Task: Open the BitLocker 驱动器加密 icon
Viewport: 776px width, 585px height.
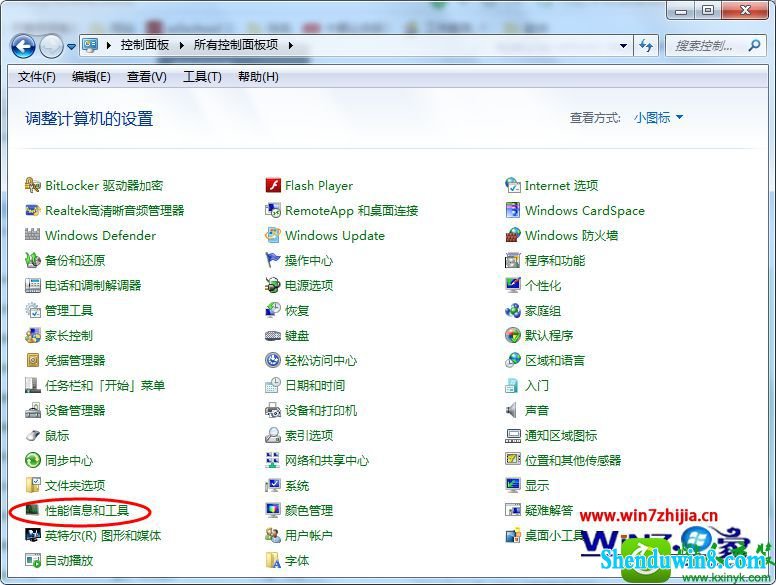Action: [33, 186]
